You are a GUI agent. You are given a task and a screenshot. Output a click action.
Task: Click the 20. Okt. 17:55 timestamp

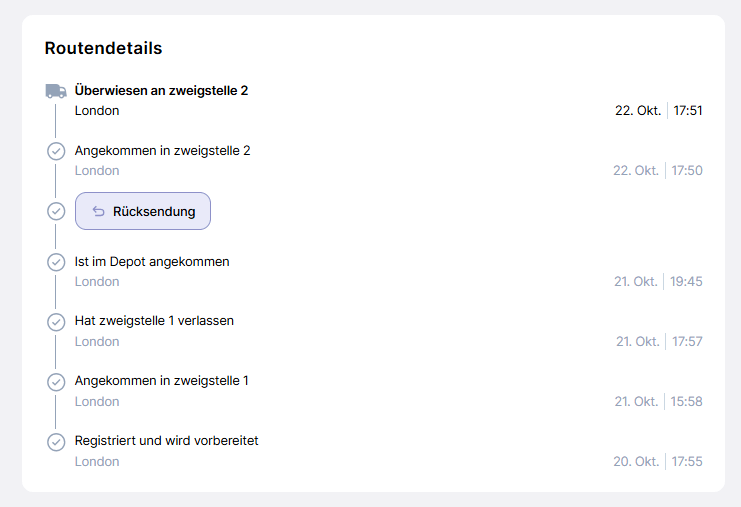[658, 462]
